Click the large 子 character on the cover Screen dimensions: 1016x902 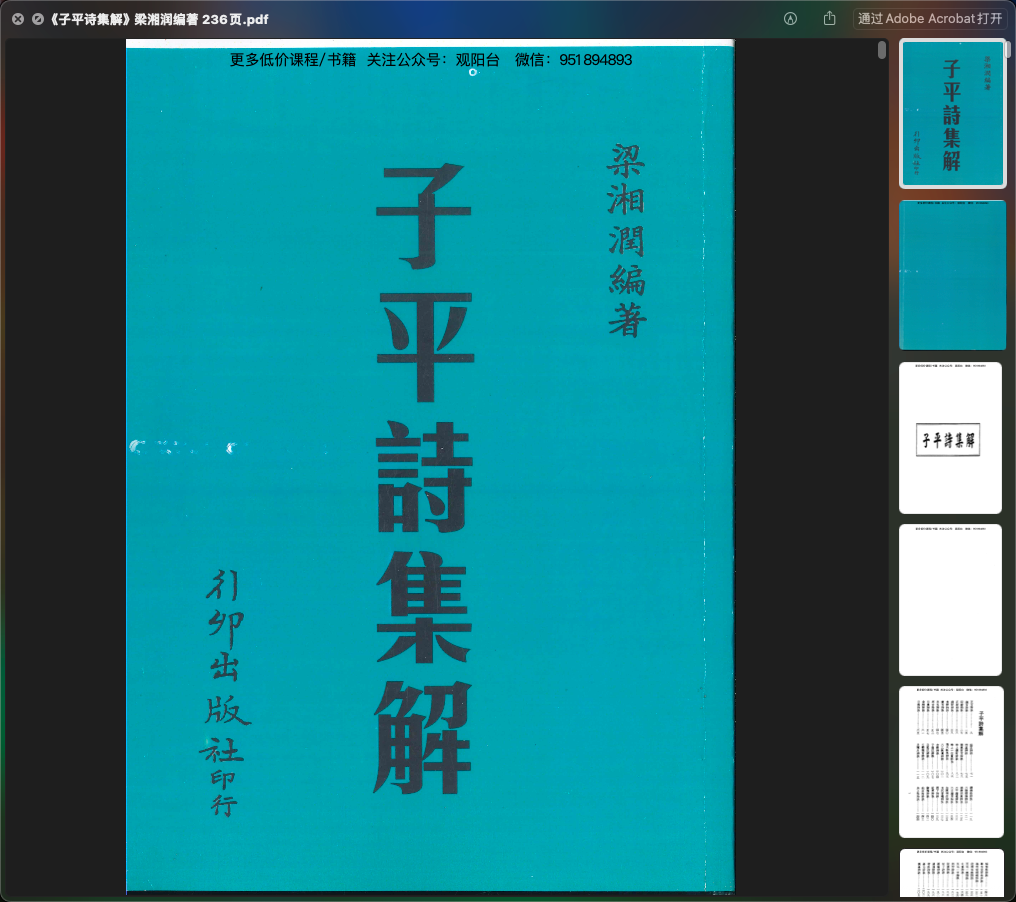point(424,216)
